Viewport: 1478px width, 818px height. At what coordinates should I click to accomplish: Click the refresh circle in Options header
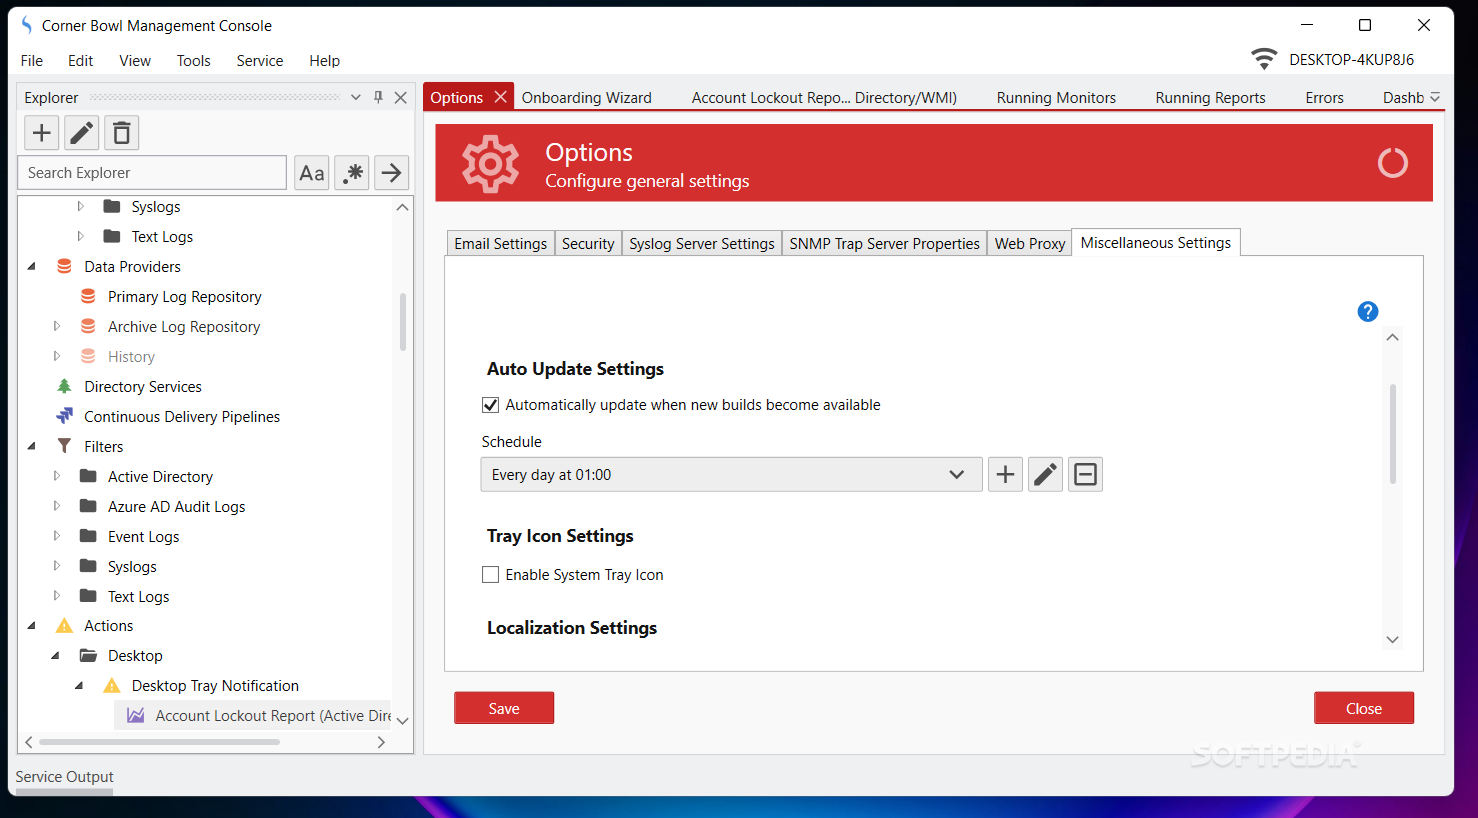click(x=1393, y=163)
